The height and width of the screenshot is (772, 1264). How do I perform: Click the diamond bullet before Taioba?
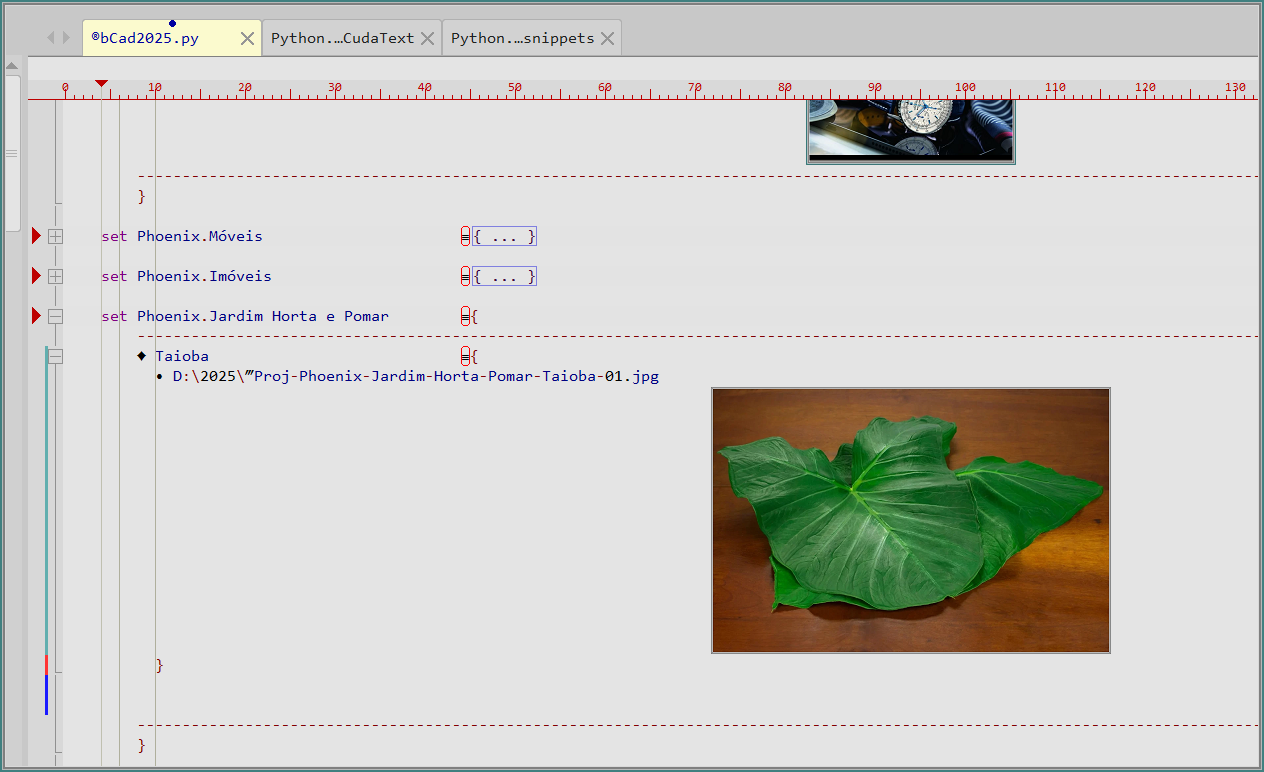point(142,356)
